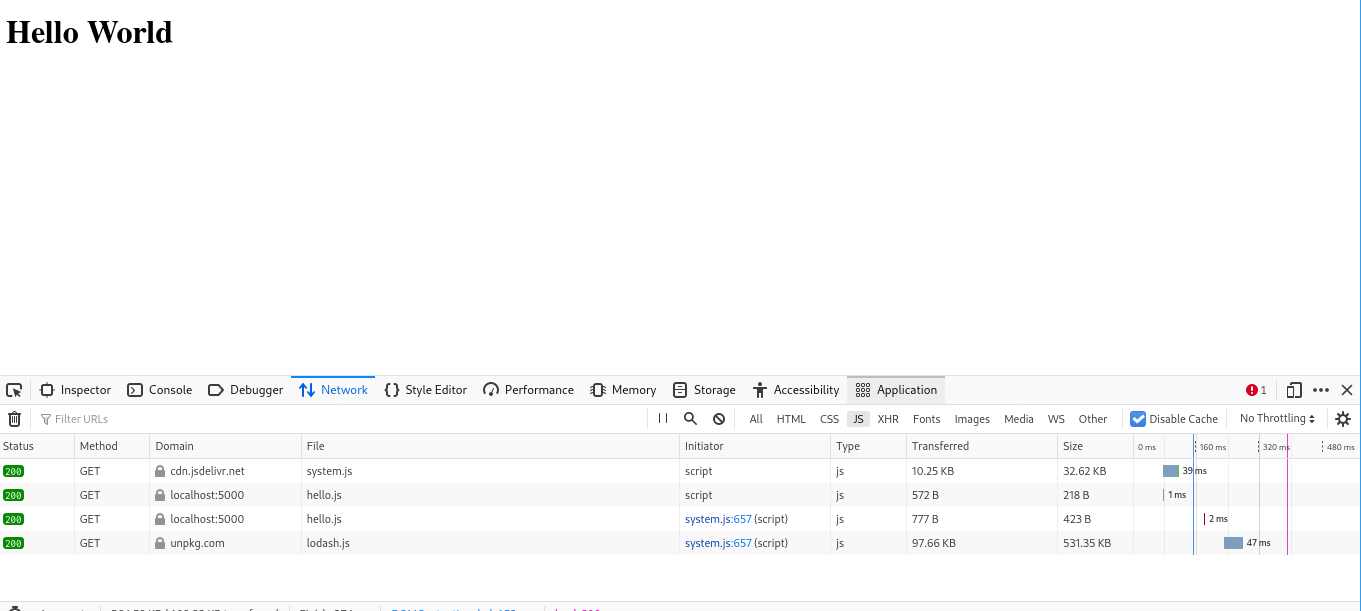Toggle the JS request filter
Image resolution: width=1361 pixels, height=611 pixels.
[858, 419]
